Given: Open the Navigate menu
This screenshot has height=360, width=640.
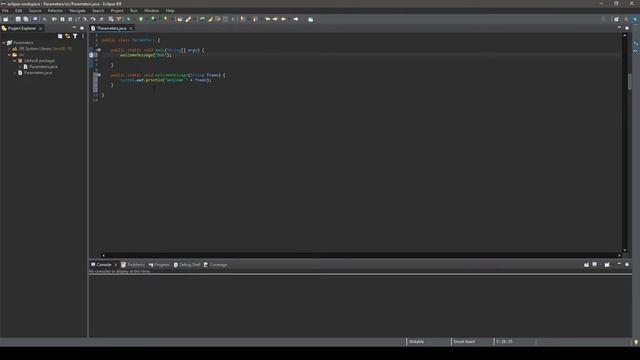Looking at the screenshot, I should click(x=77, y=11).
